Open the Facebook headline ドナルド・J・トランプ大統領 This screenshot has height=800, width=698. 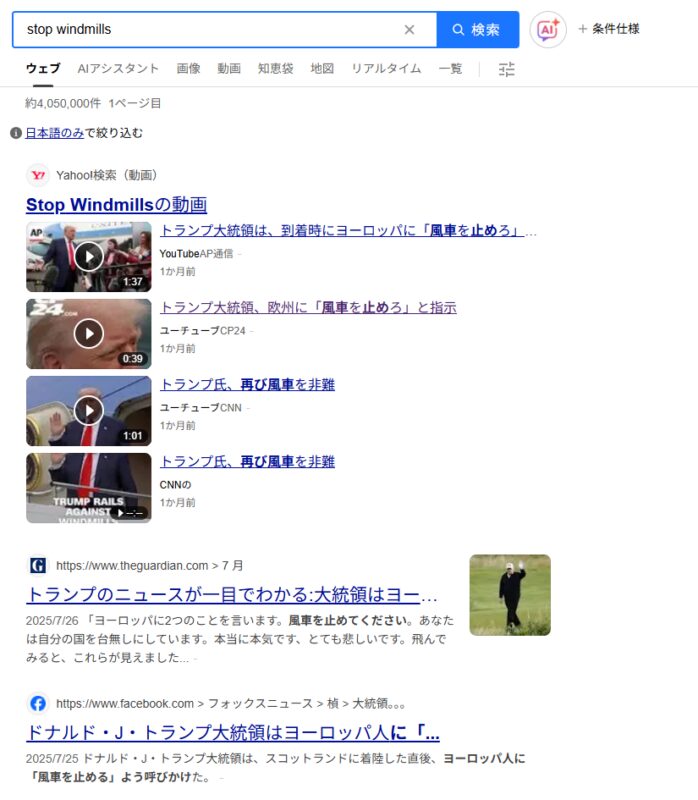coord(233,733)
